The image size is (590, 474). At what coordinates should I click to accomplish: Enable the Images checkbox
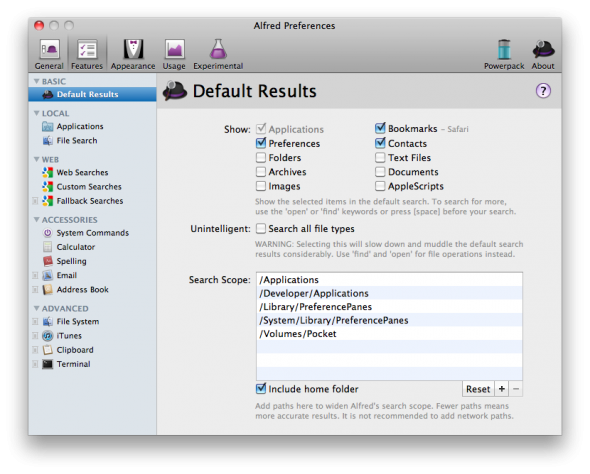point(261,186)
